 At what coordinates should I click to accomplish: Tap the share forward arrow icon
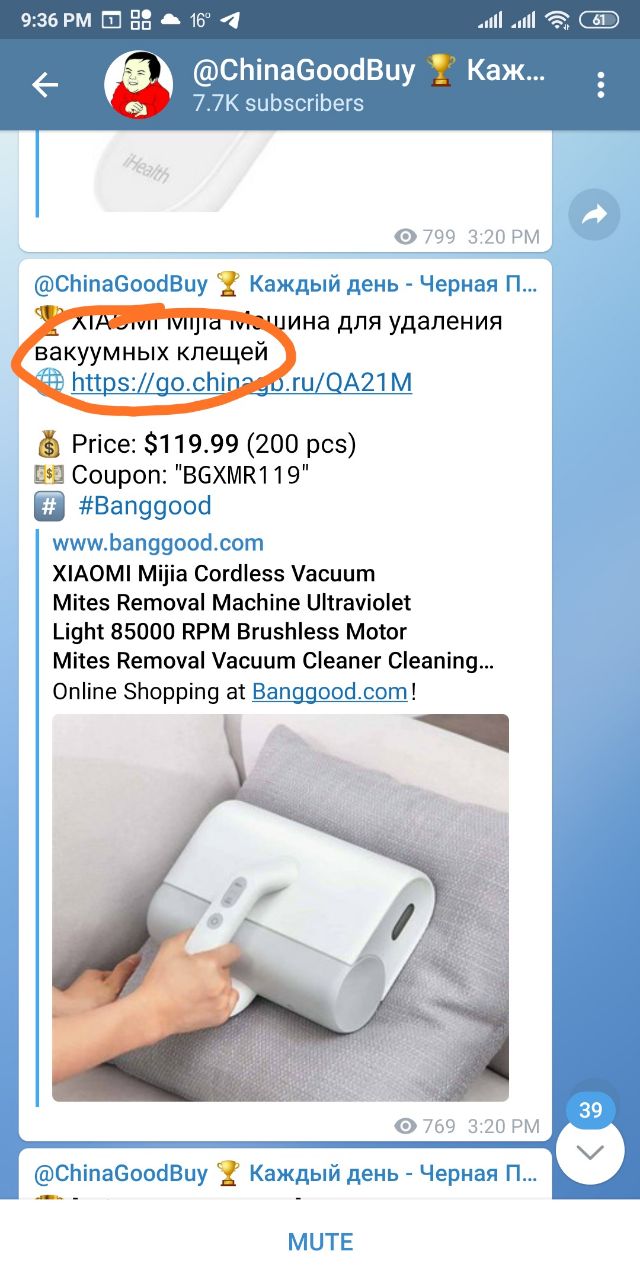(595, 214)
